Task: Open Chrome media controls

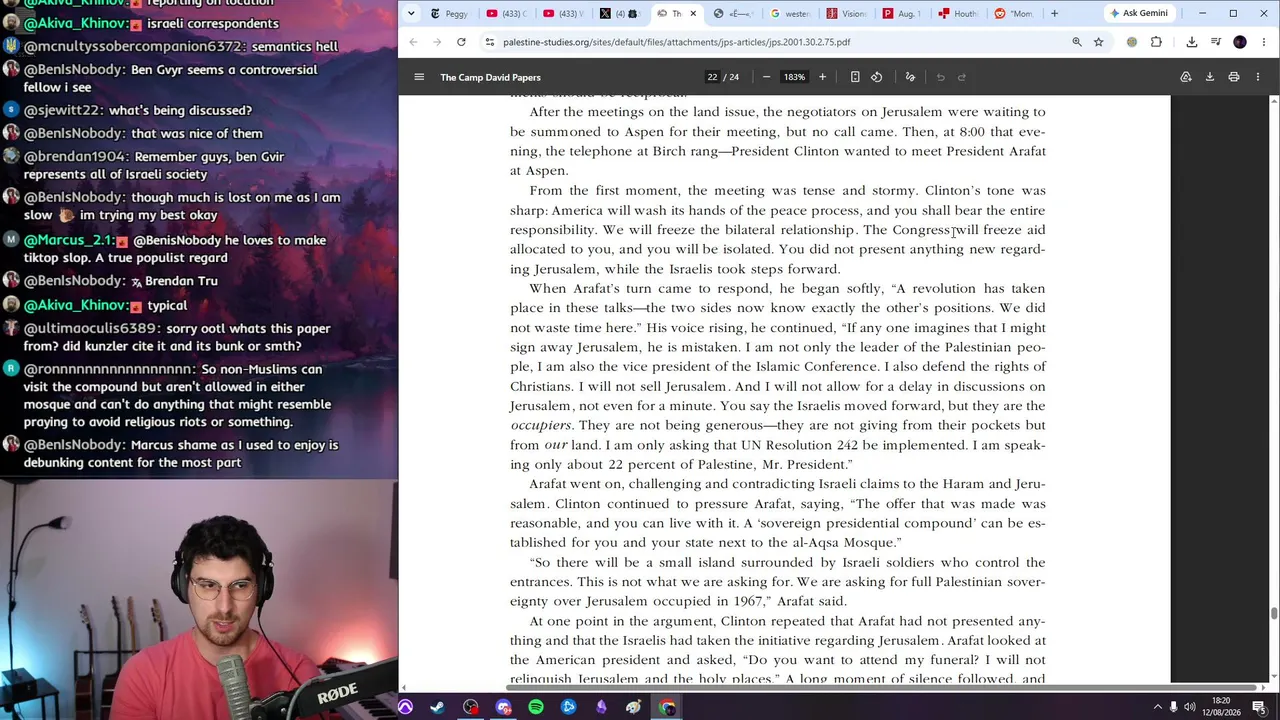Action: pos(1216,42)
